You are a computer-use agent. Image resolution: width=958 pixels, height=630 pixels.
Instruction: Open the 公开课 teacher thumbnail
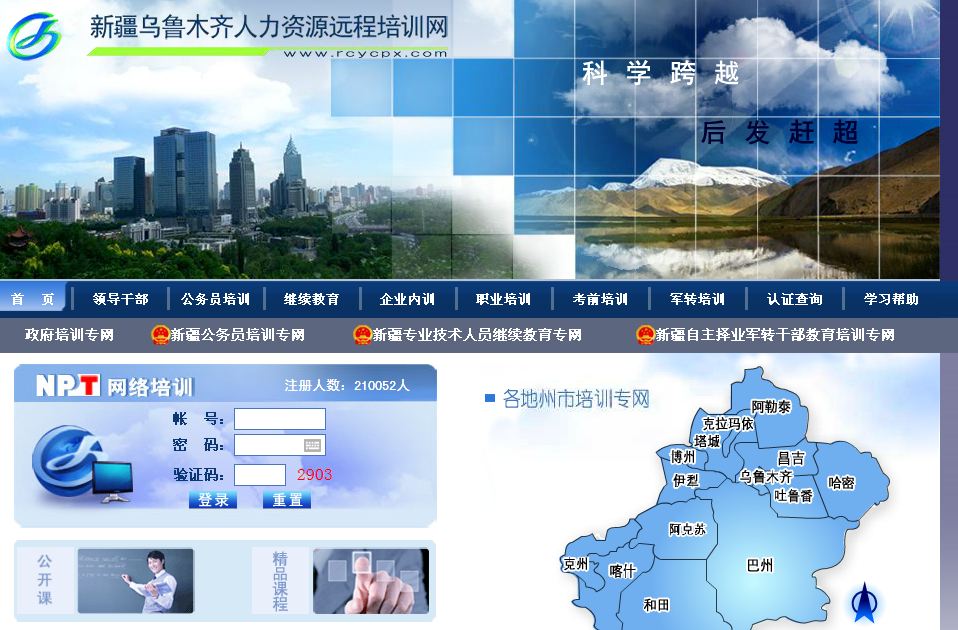(x=135, y=580)
